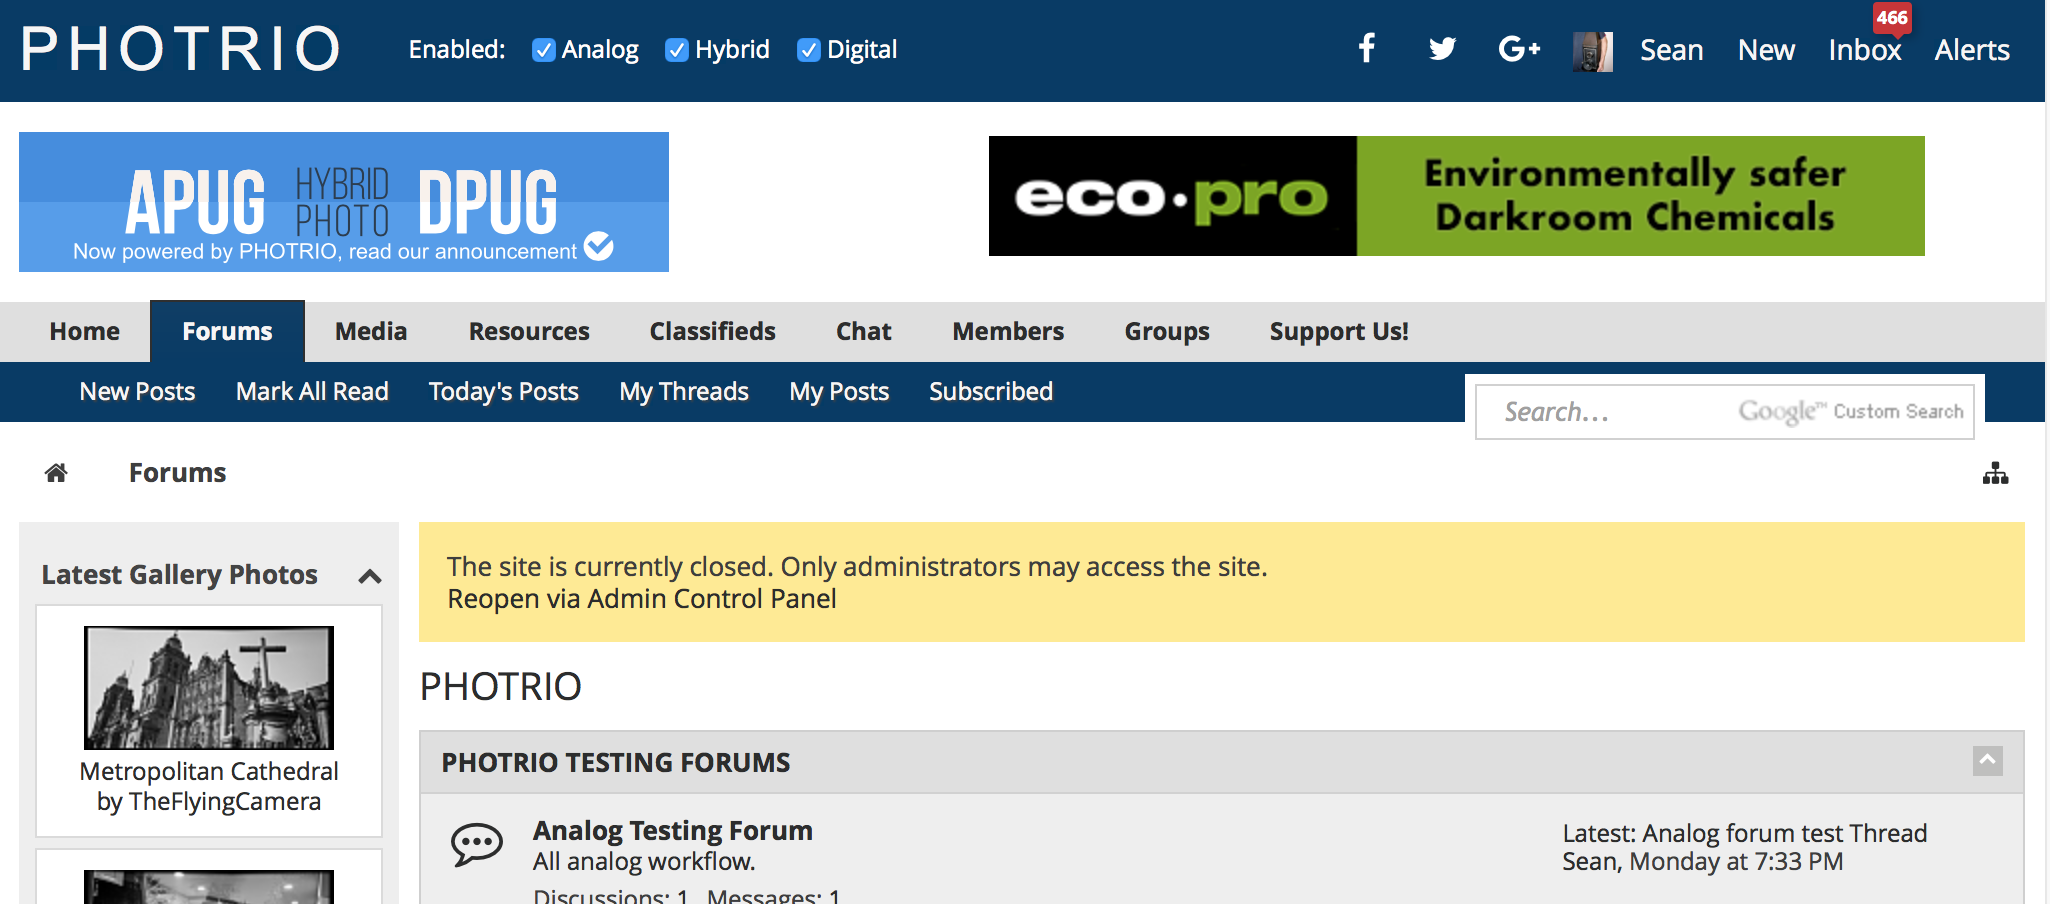
Task: Open the sitemap tree icon
Action: click(x=1995, y=473)
